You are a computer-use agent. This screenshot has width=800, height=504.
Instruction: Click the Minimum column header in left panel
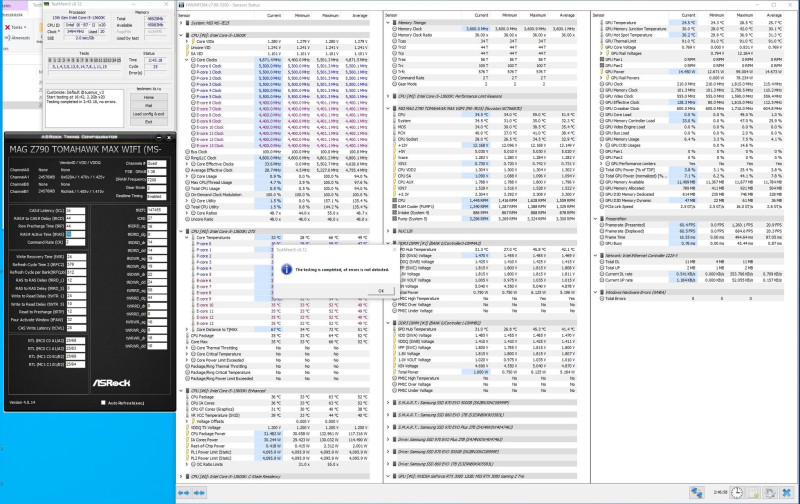click(302, 16)
